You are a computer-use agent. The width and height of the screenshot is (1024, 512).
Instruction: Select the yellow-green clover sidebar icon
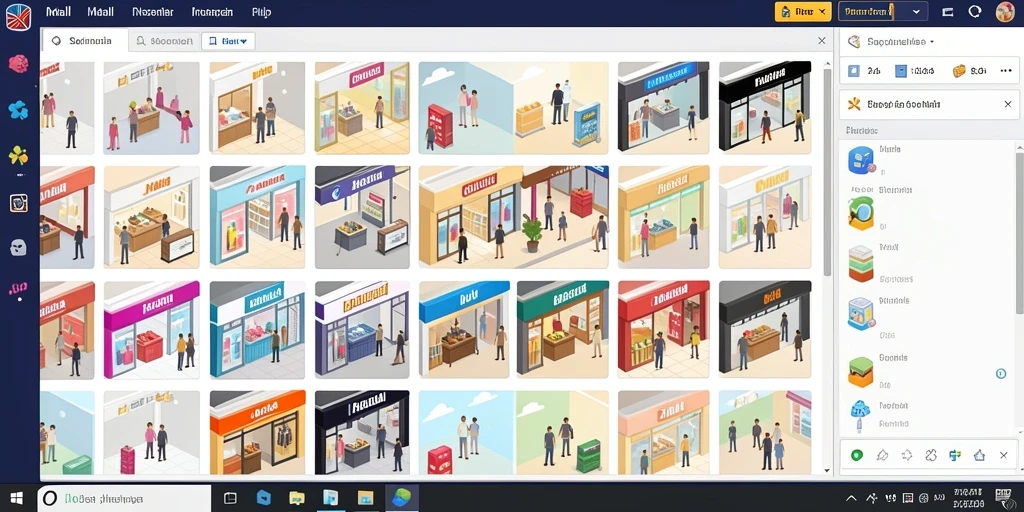pos(18,156)
